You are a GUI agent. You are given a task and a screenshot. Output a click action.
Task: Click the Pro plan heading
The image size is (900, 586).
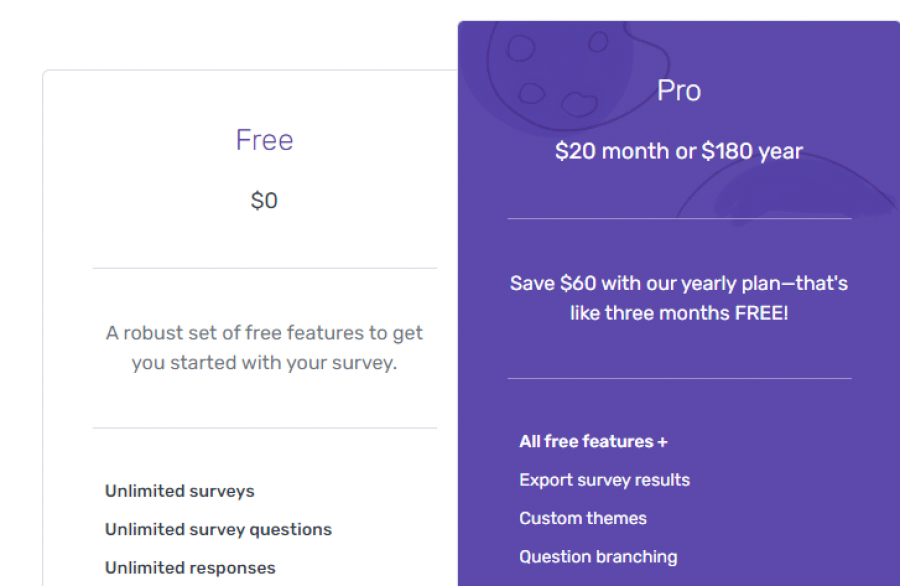pyautogui.click(x=679, y=91)
